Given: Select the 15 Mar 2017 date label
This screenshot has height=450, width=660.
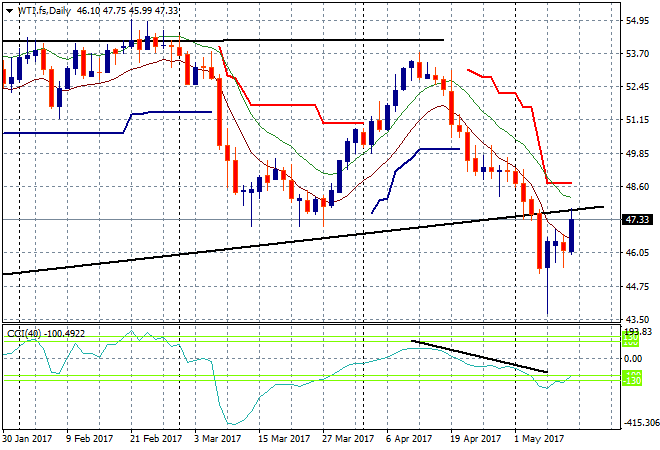Looking at the screenshot, I should point(279,438).
